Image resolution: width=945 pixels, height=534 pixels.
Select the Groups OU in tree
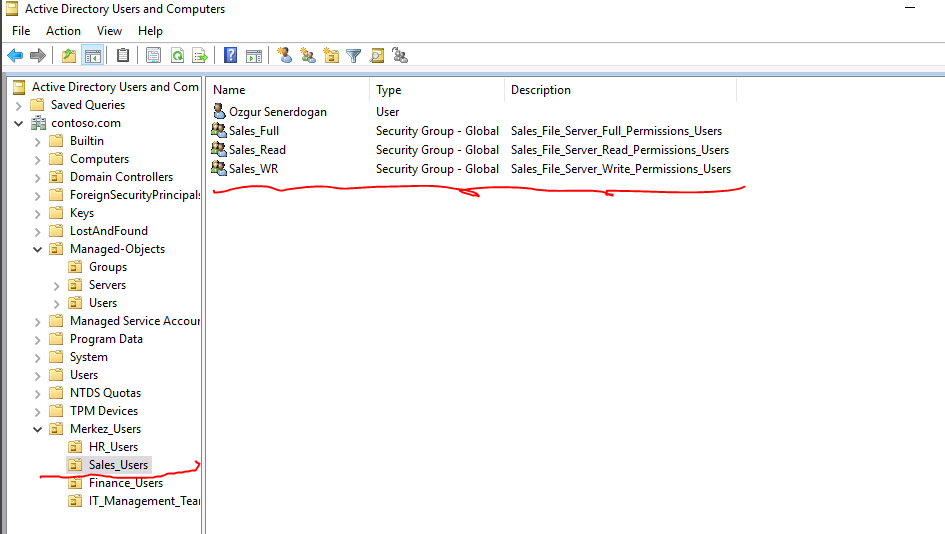pyautogui.click(x=108, y=266)
